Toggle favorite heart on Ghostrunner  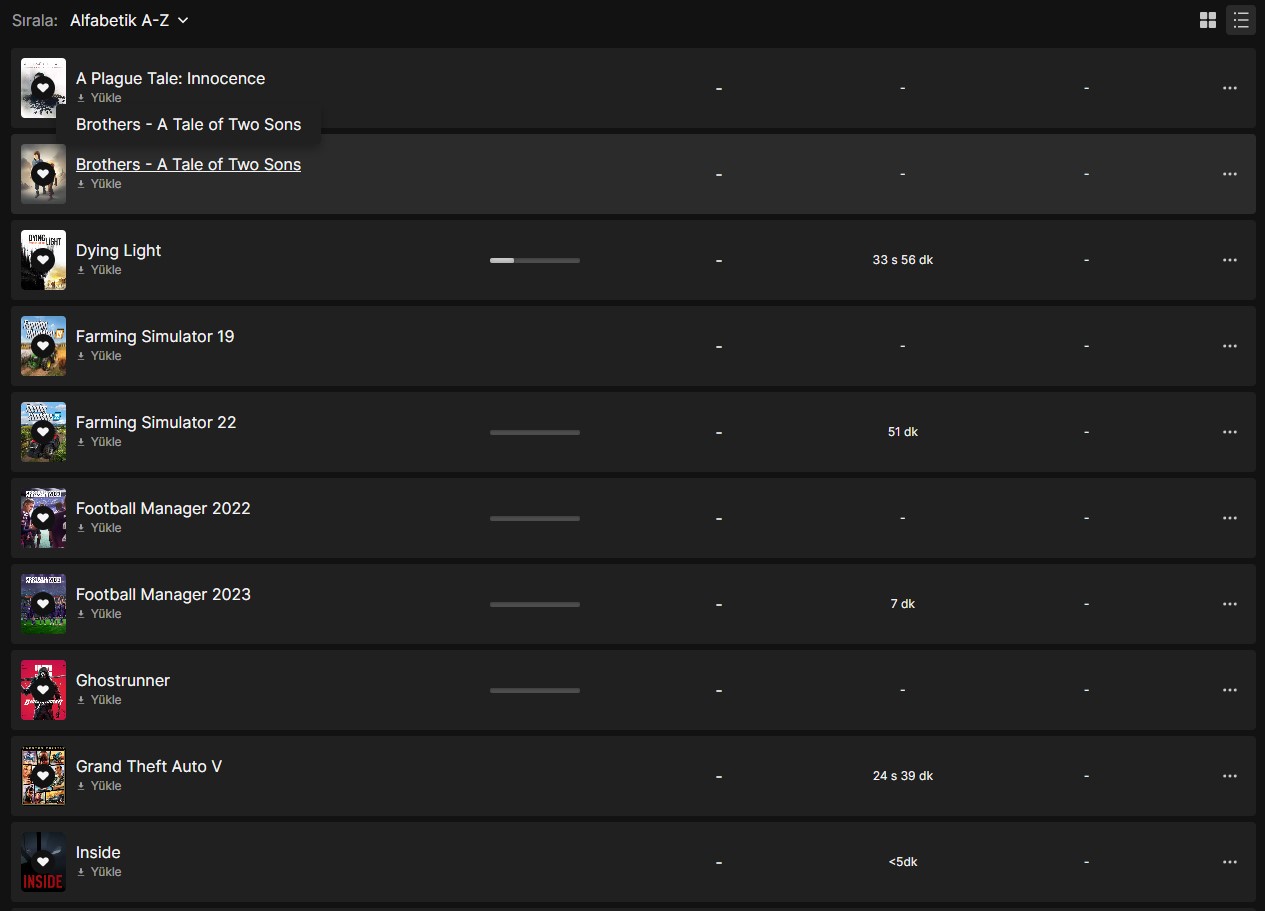click(43, 690)
